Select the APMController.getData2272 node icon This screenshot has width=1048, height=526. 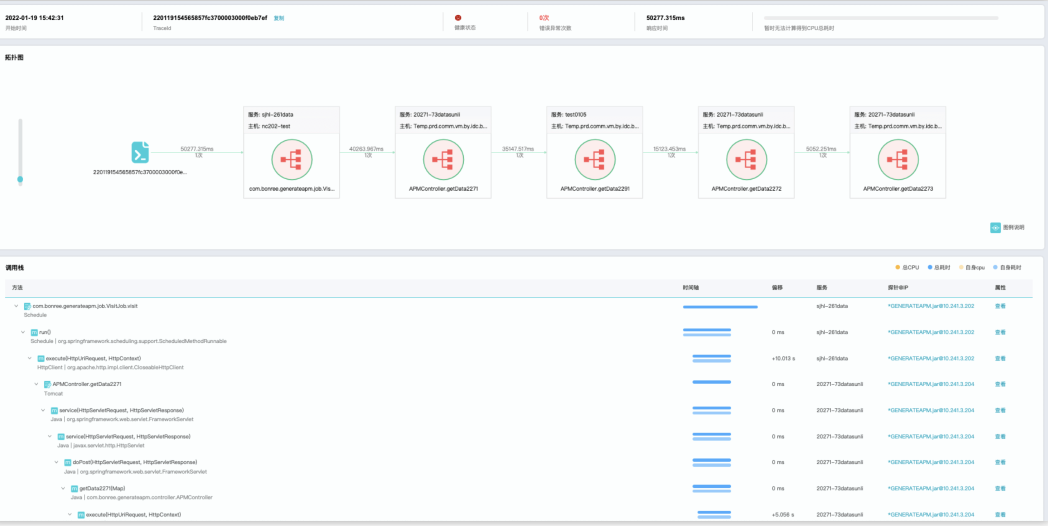point(746,160)
